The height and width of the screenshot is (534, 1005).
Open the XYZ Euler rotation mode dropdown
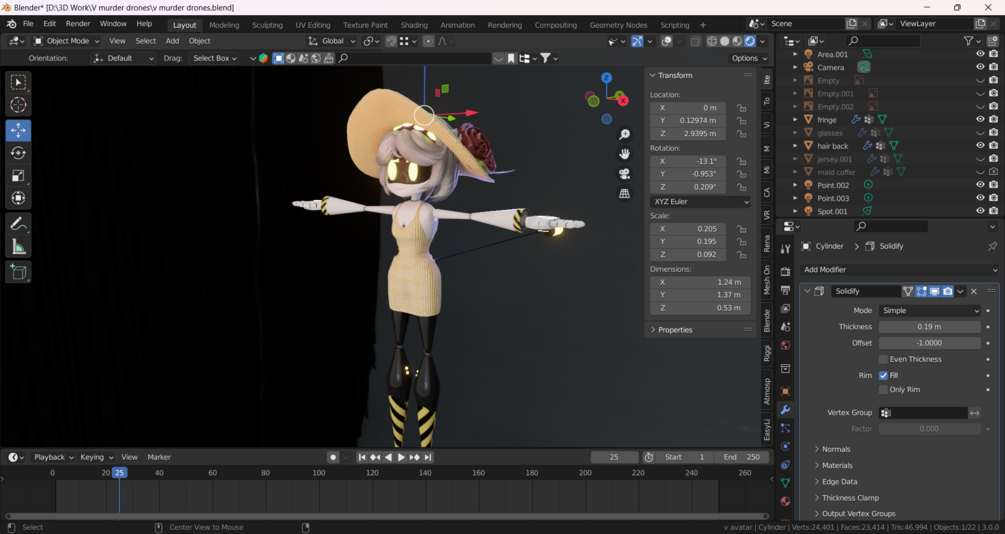700,201
